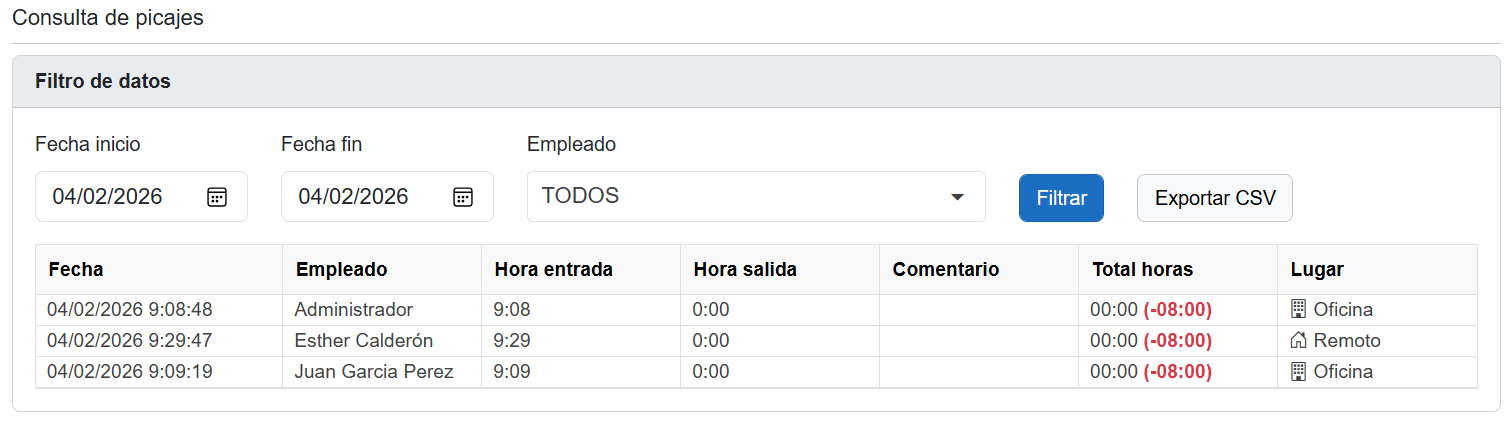Image resolution: width=1512 pixels, height=422 pixels.
Task: Click the red -08:00 value for Administrador
Action: 1178,310
